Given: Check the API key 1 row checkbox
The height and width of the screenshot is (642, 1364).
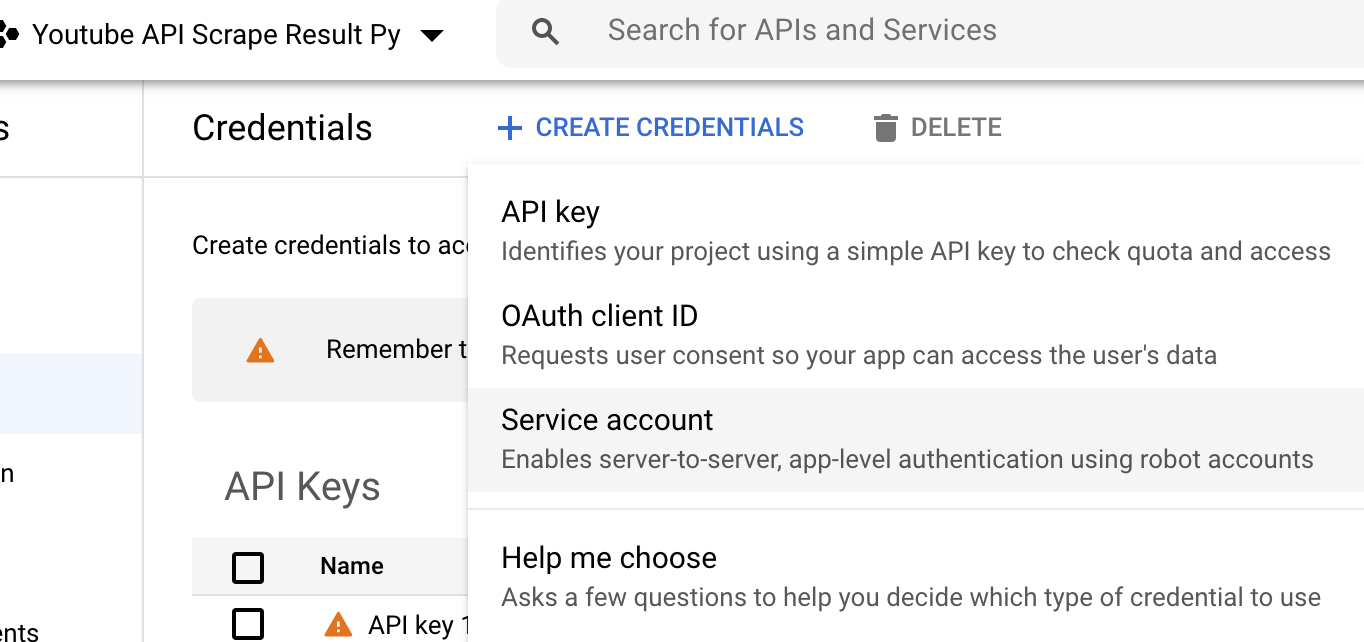Looking at the screenshot, I should [x=248, y=625].
